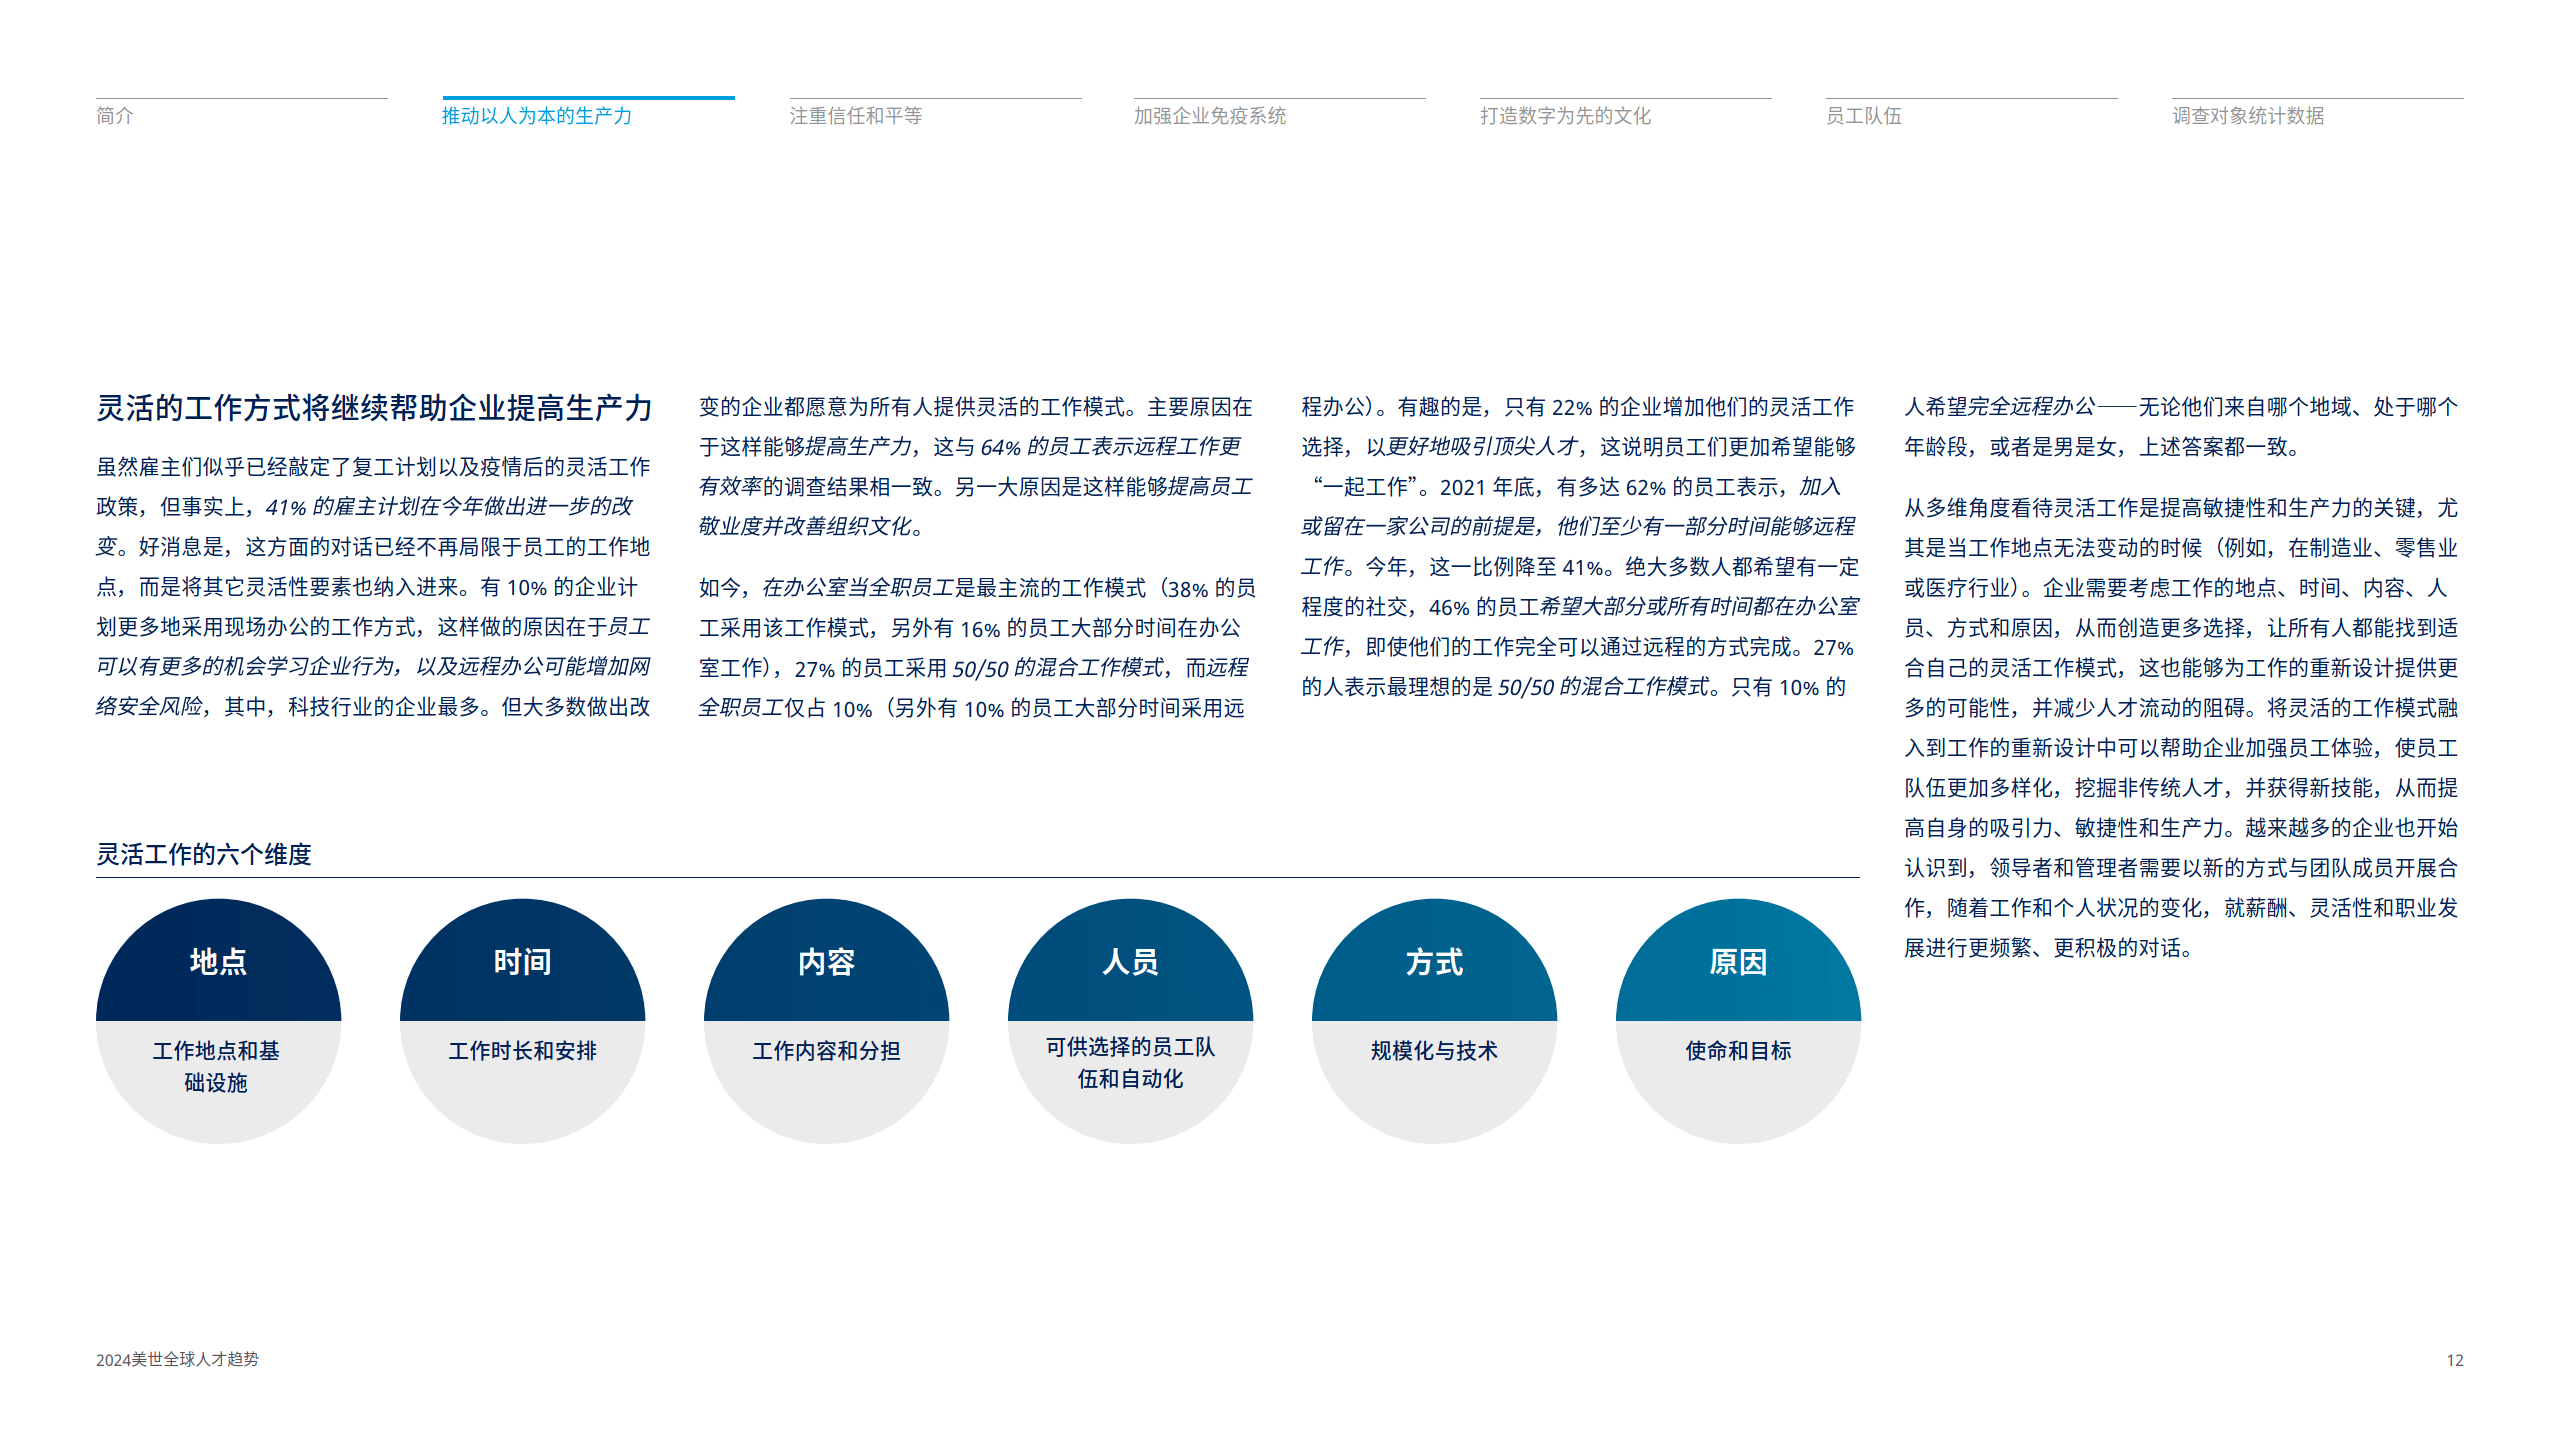Select the text 规模化与技术
The width and height of the screenshot is (2560, 1440).
coord(1434,1051)
